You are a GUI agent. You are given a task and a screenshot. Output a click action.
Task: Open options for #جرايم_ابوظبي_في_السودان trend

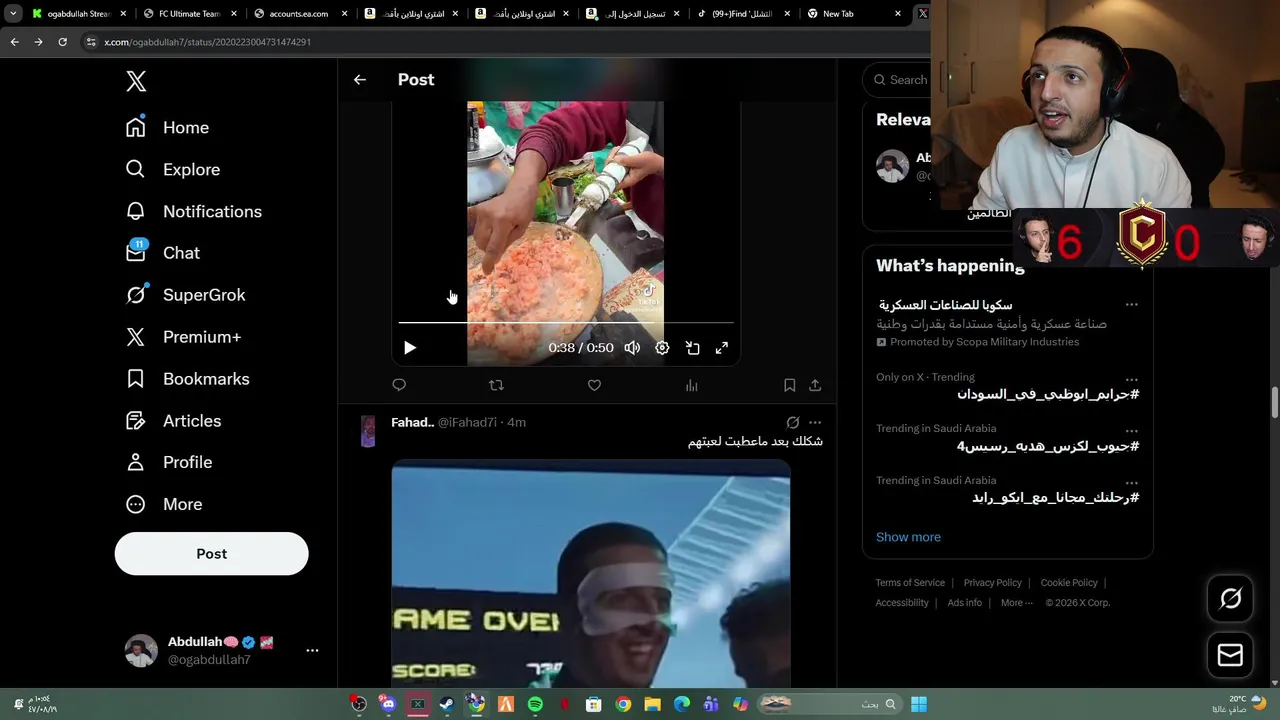coord(1131,380)
